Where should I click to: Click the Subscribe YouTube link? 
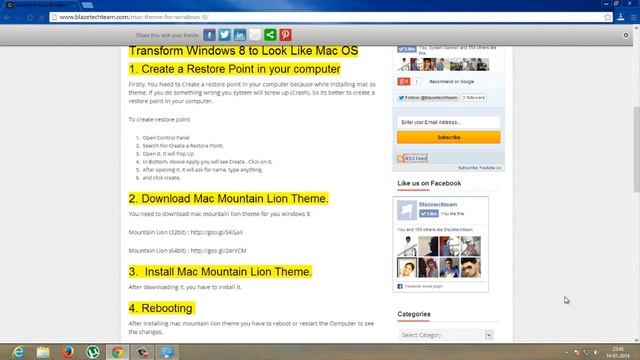point(480,168)
